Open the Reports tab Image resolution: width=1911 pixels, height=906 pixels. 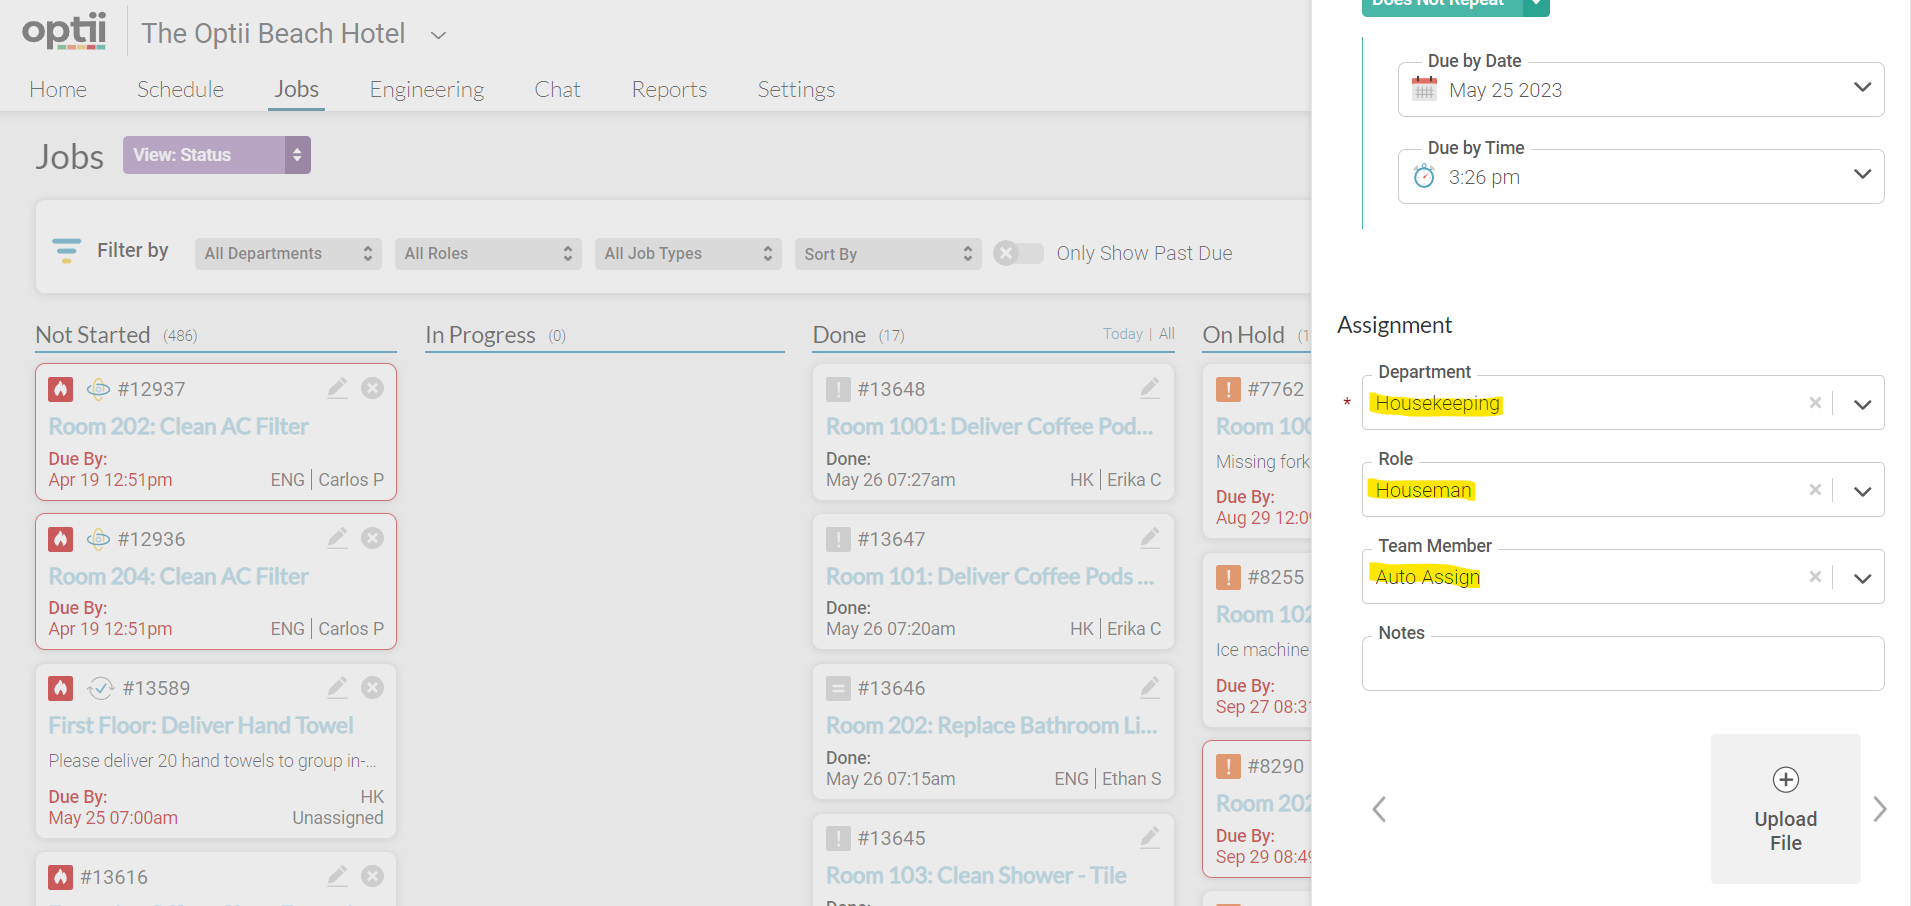(x=669, y=90)
